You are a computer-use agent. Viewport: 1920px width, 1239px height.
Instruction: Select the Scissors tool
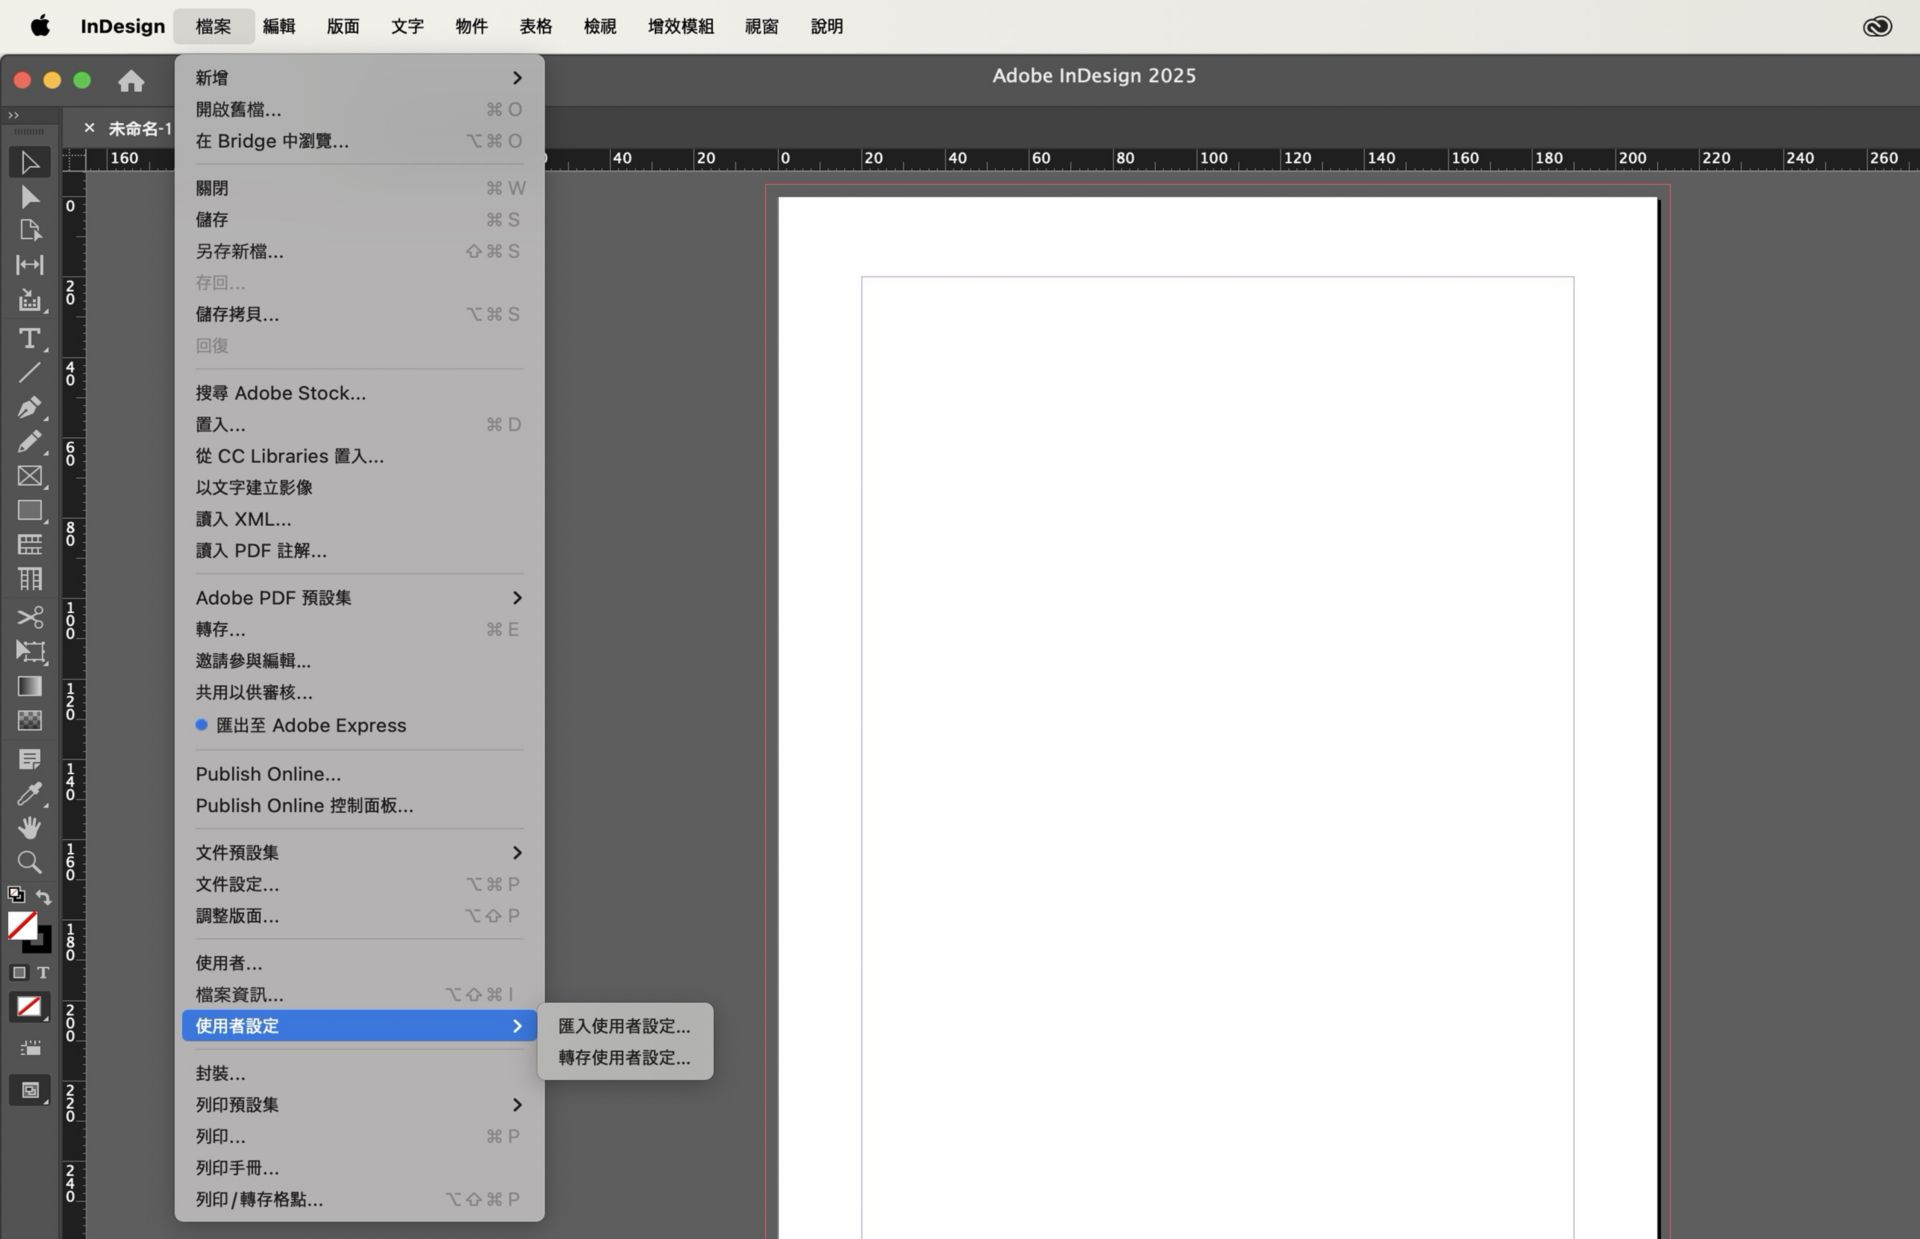[29, 616]
